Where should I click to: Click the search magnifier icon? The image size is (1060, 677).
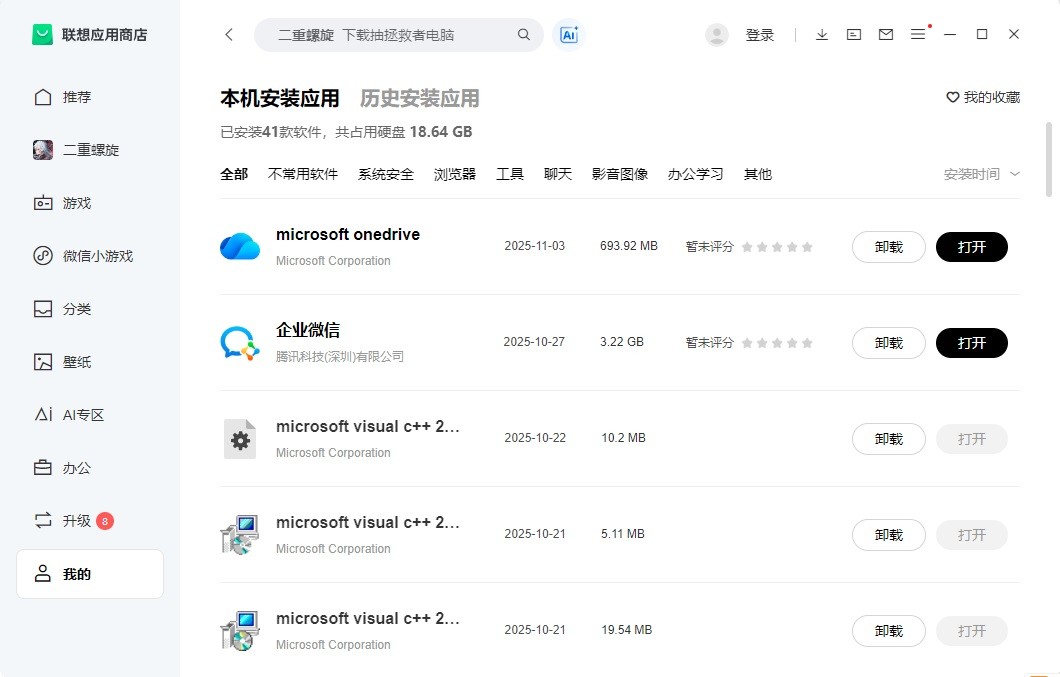pos(524,35)
